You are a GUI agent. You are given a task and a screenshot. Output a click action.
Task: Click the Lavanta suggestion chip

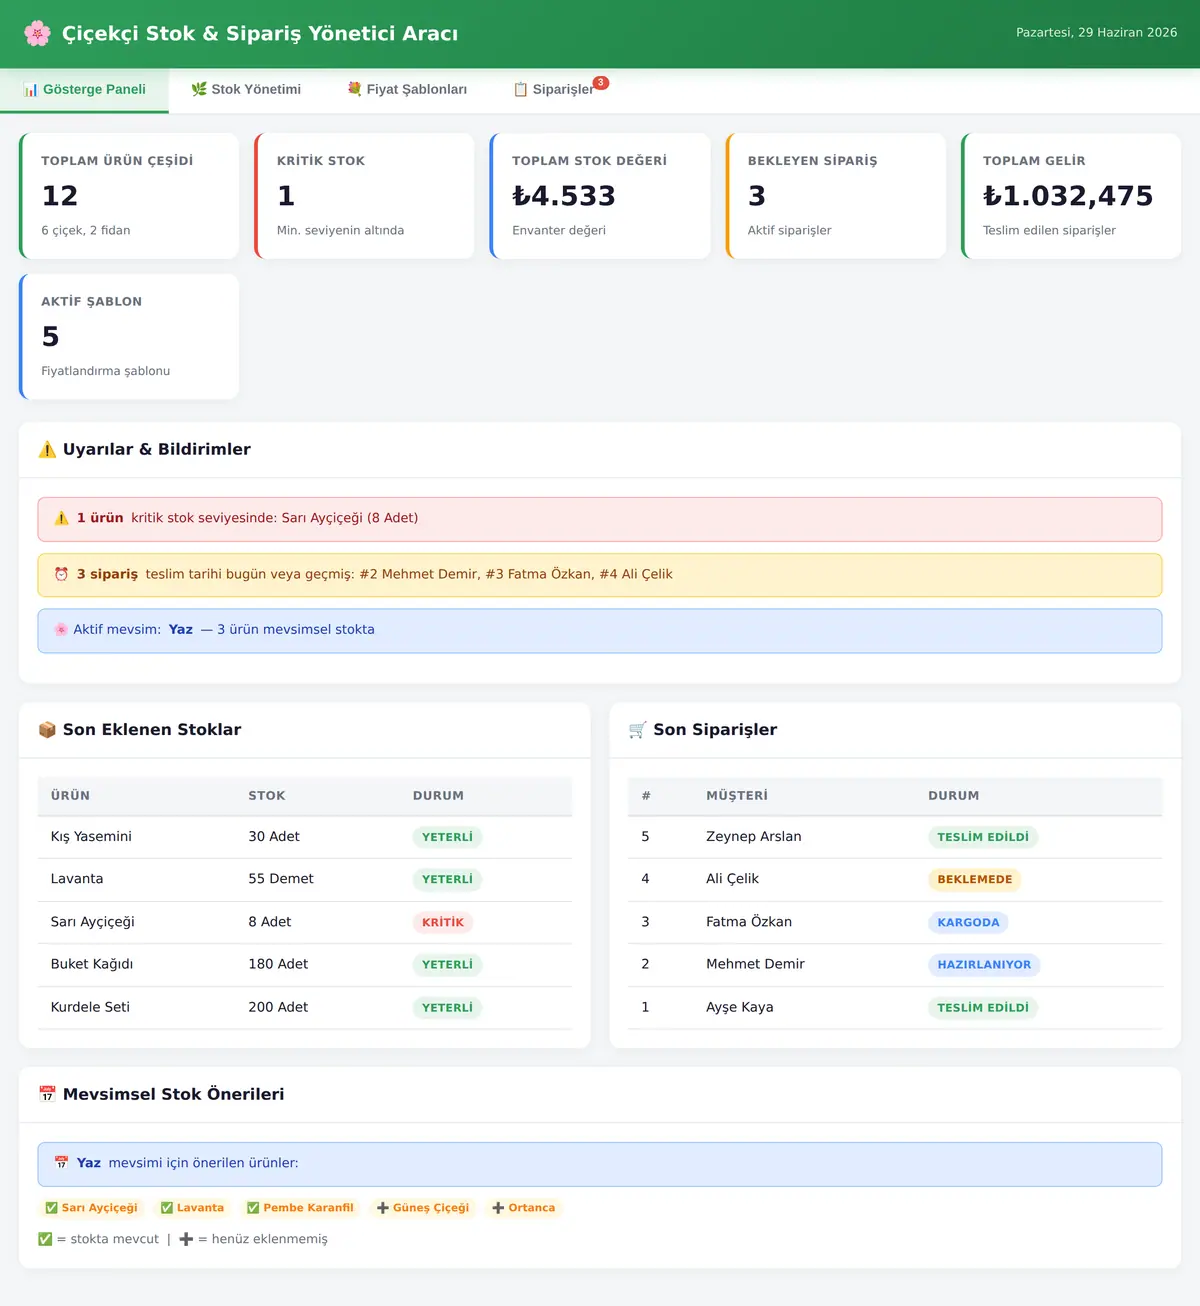coord(192,1208)
